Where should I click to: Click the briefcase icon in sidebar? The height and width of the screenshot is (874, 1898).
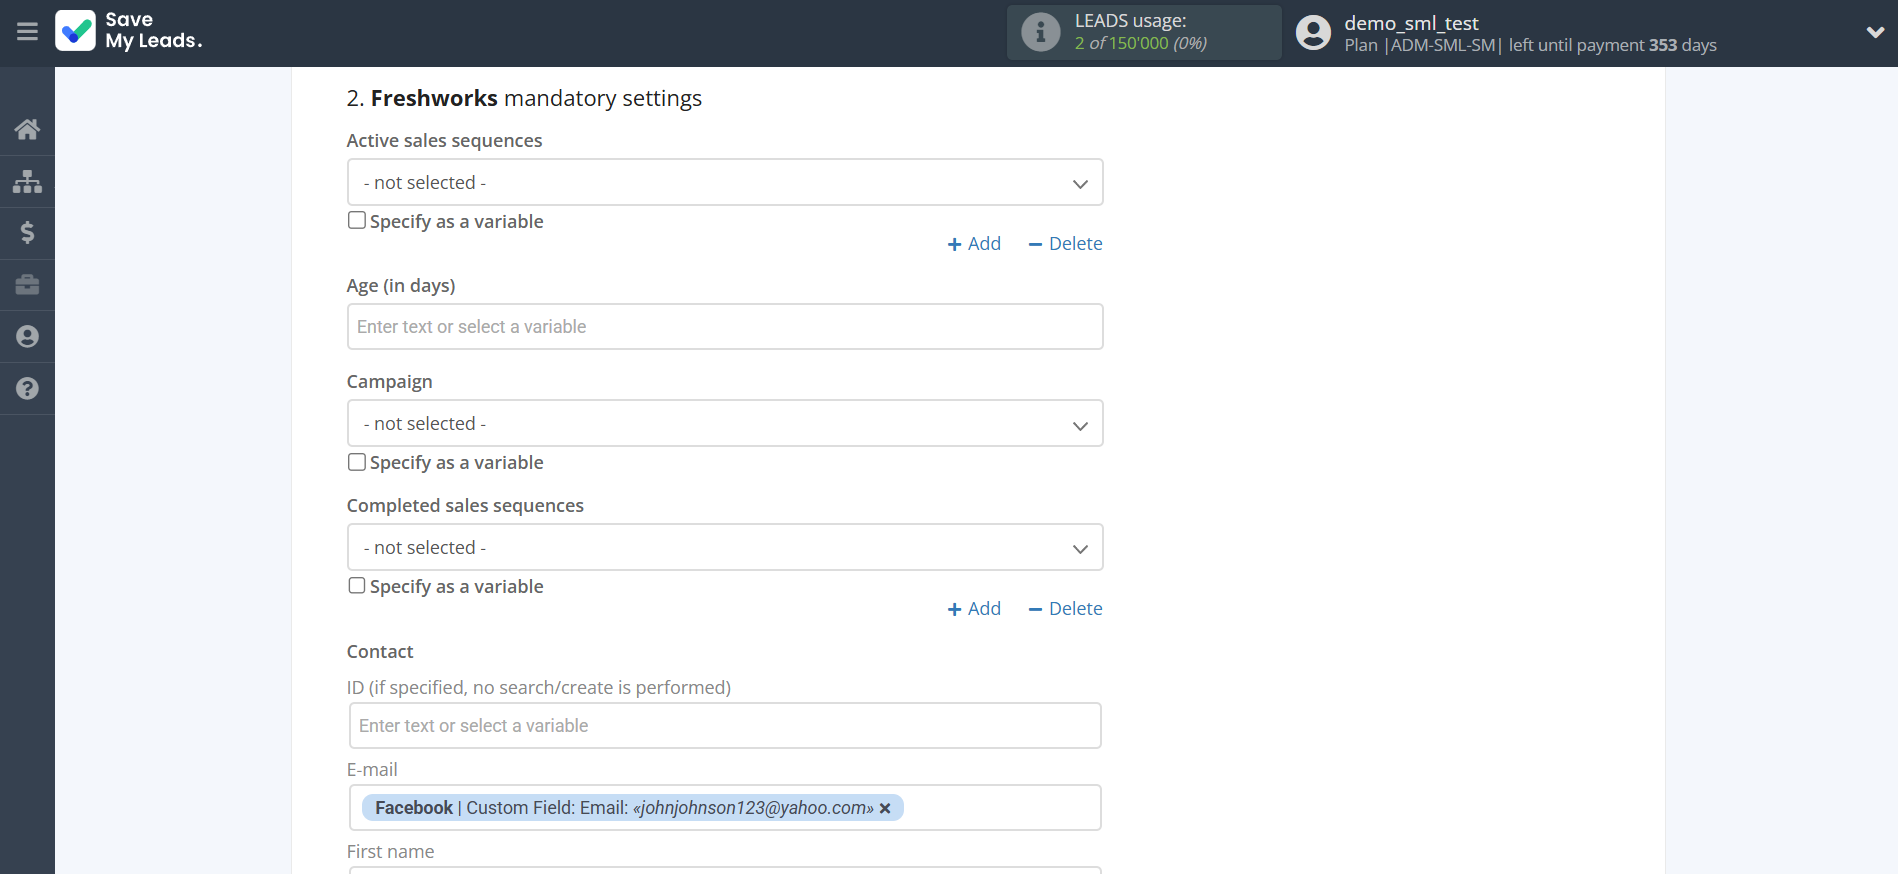coord(27,285)
